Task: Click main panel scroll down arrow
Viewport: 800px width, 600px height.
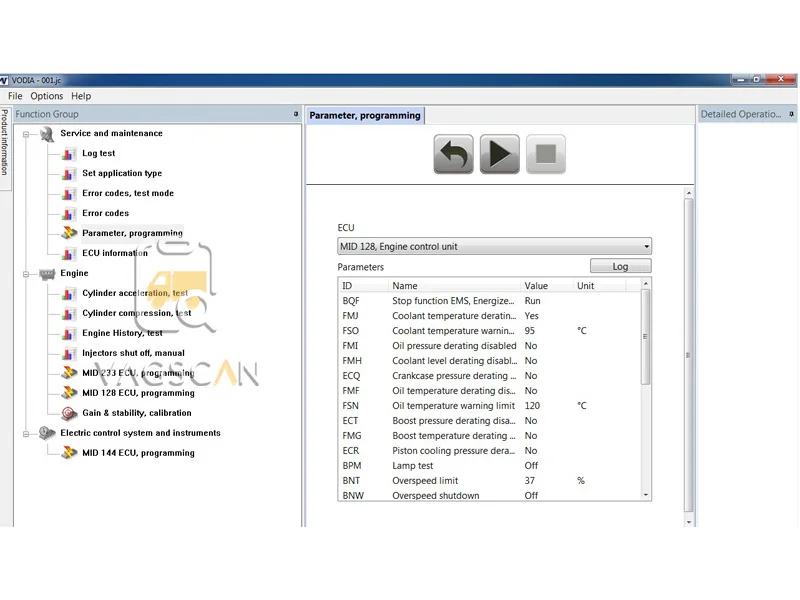Action: pyautogui.click(x=689, y=522)
